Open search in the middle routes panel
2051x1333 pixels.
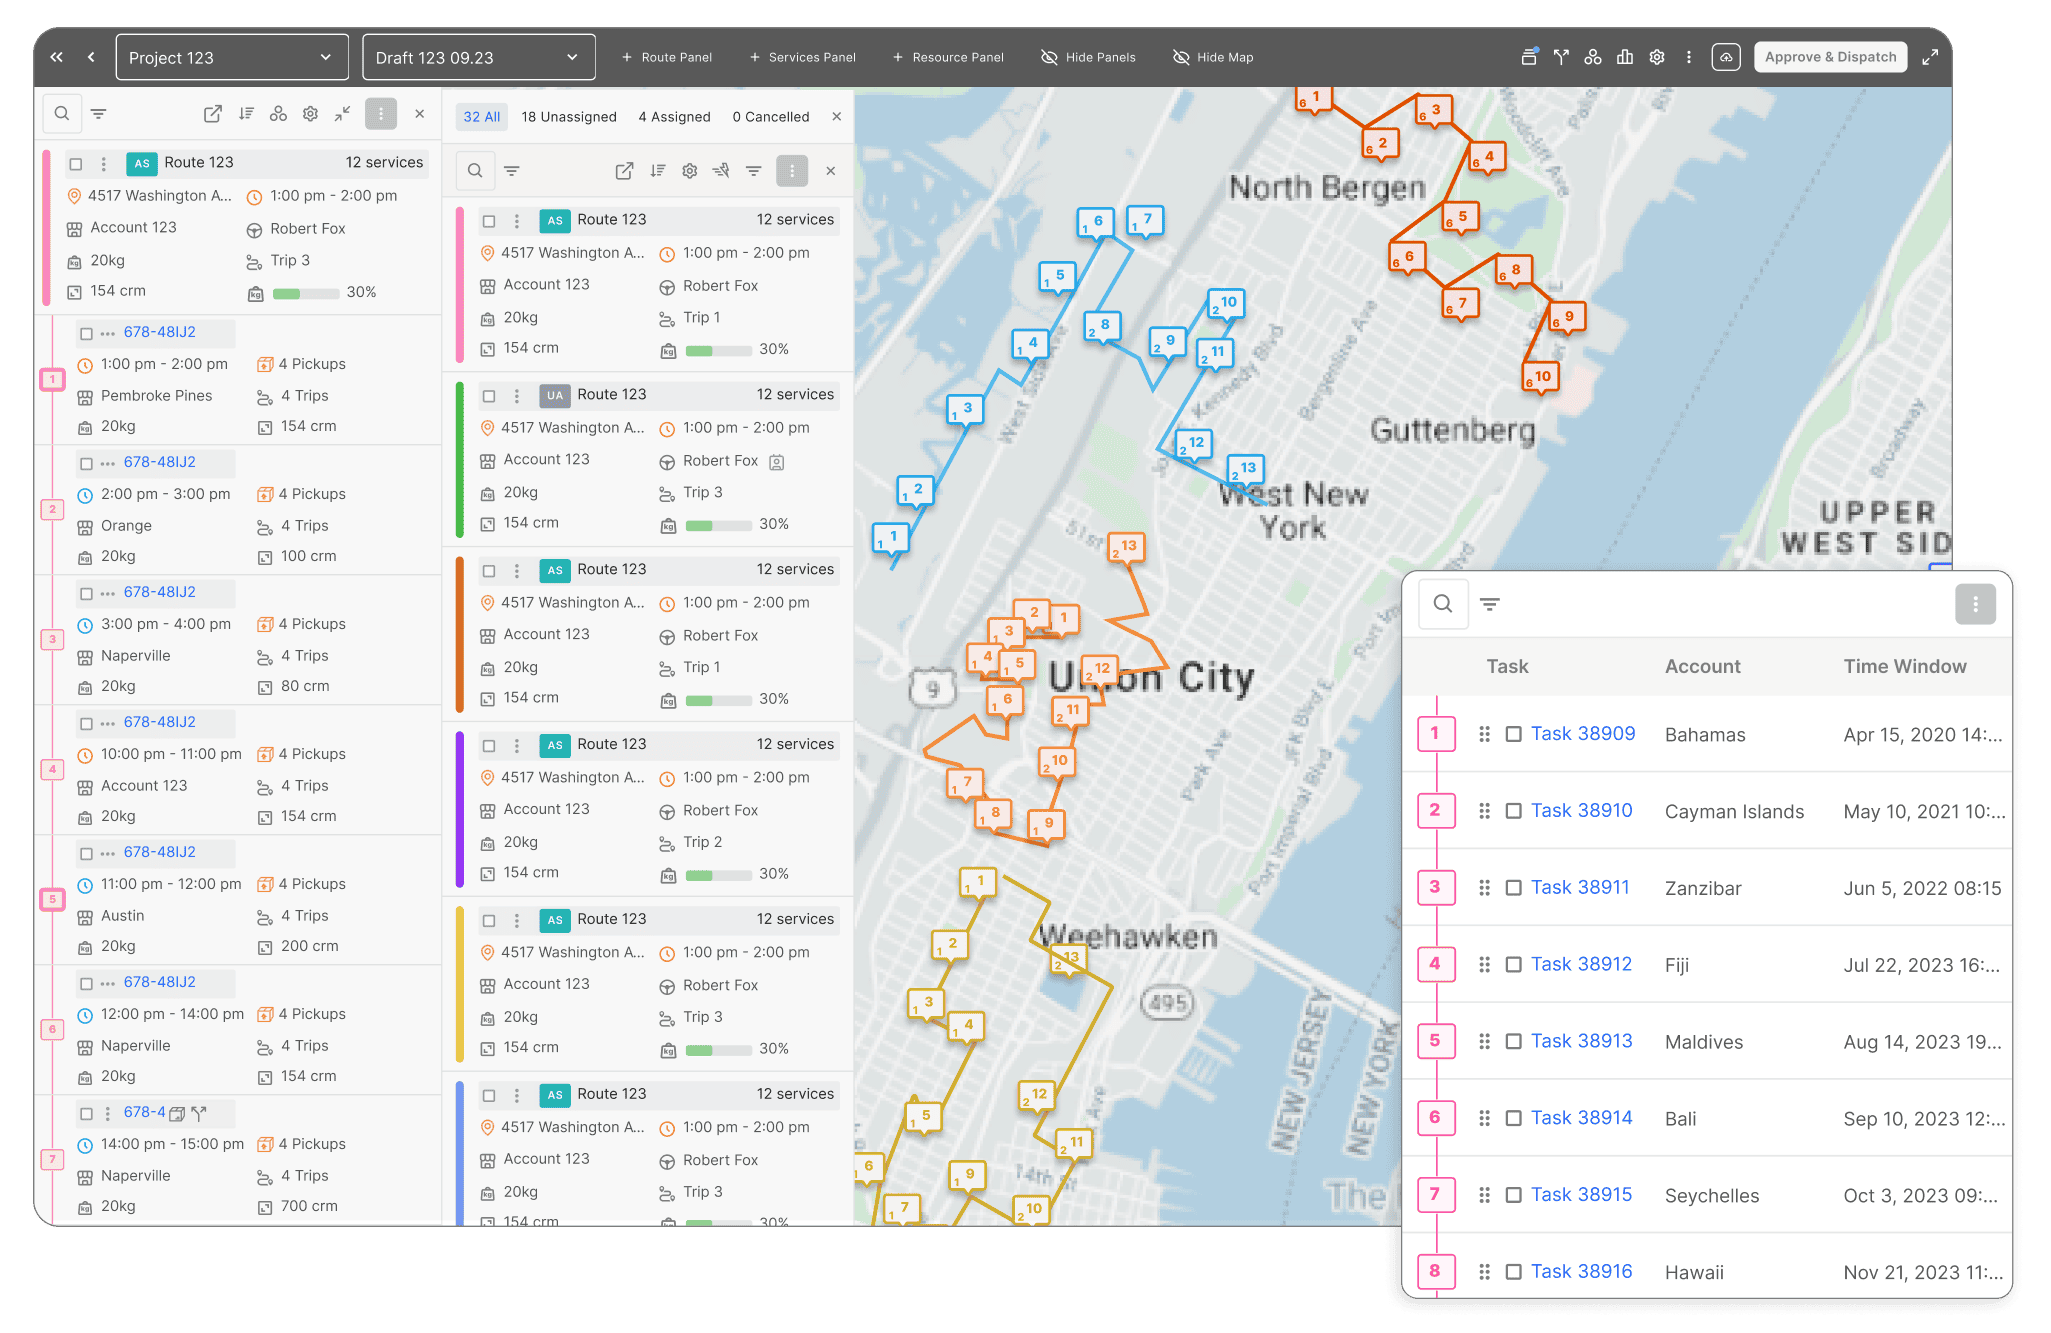475,171
